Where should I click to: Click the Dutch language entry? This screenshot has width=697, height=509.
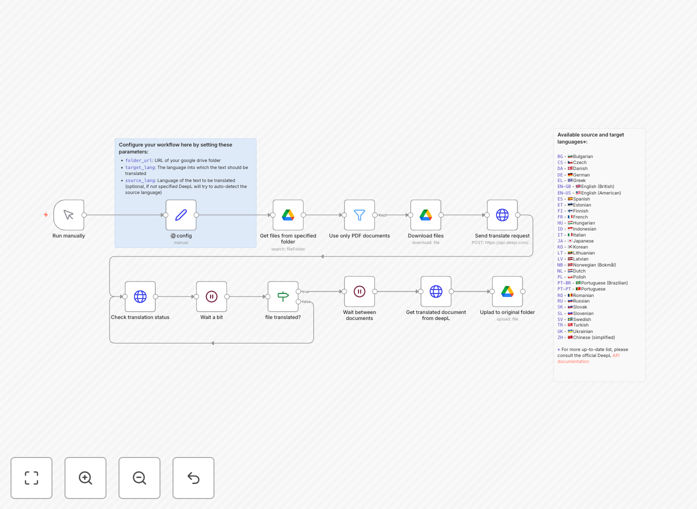[572, 271]
